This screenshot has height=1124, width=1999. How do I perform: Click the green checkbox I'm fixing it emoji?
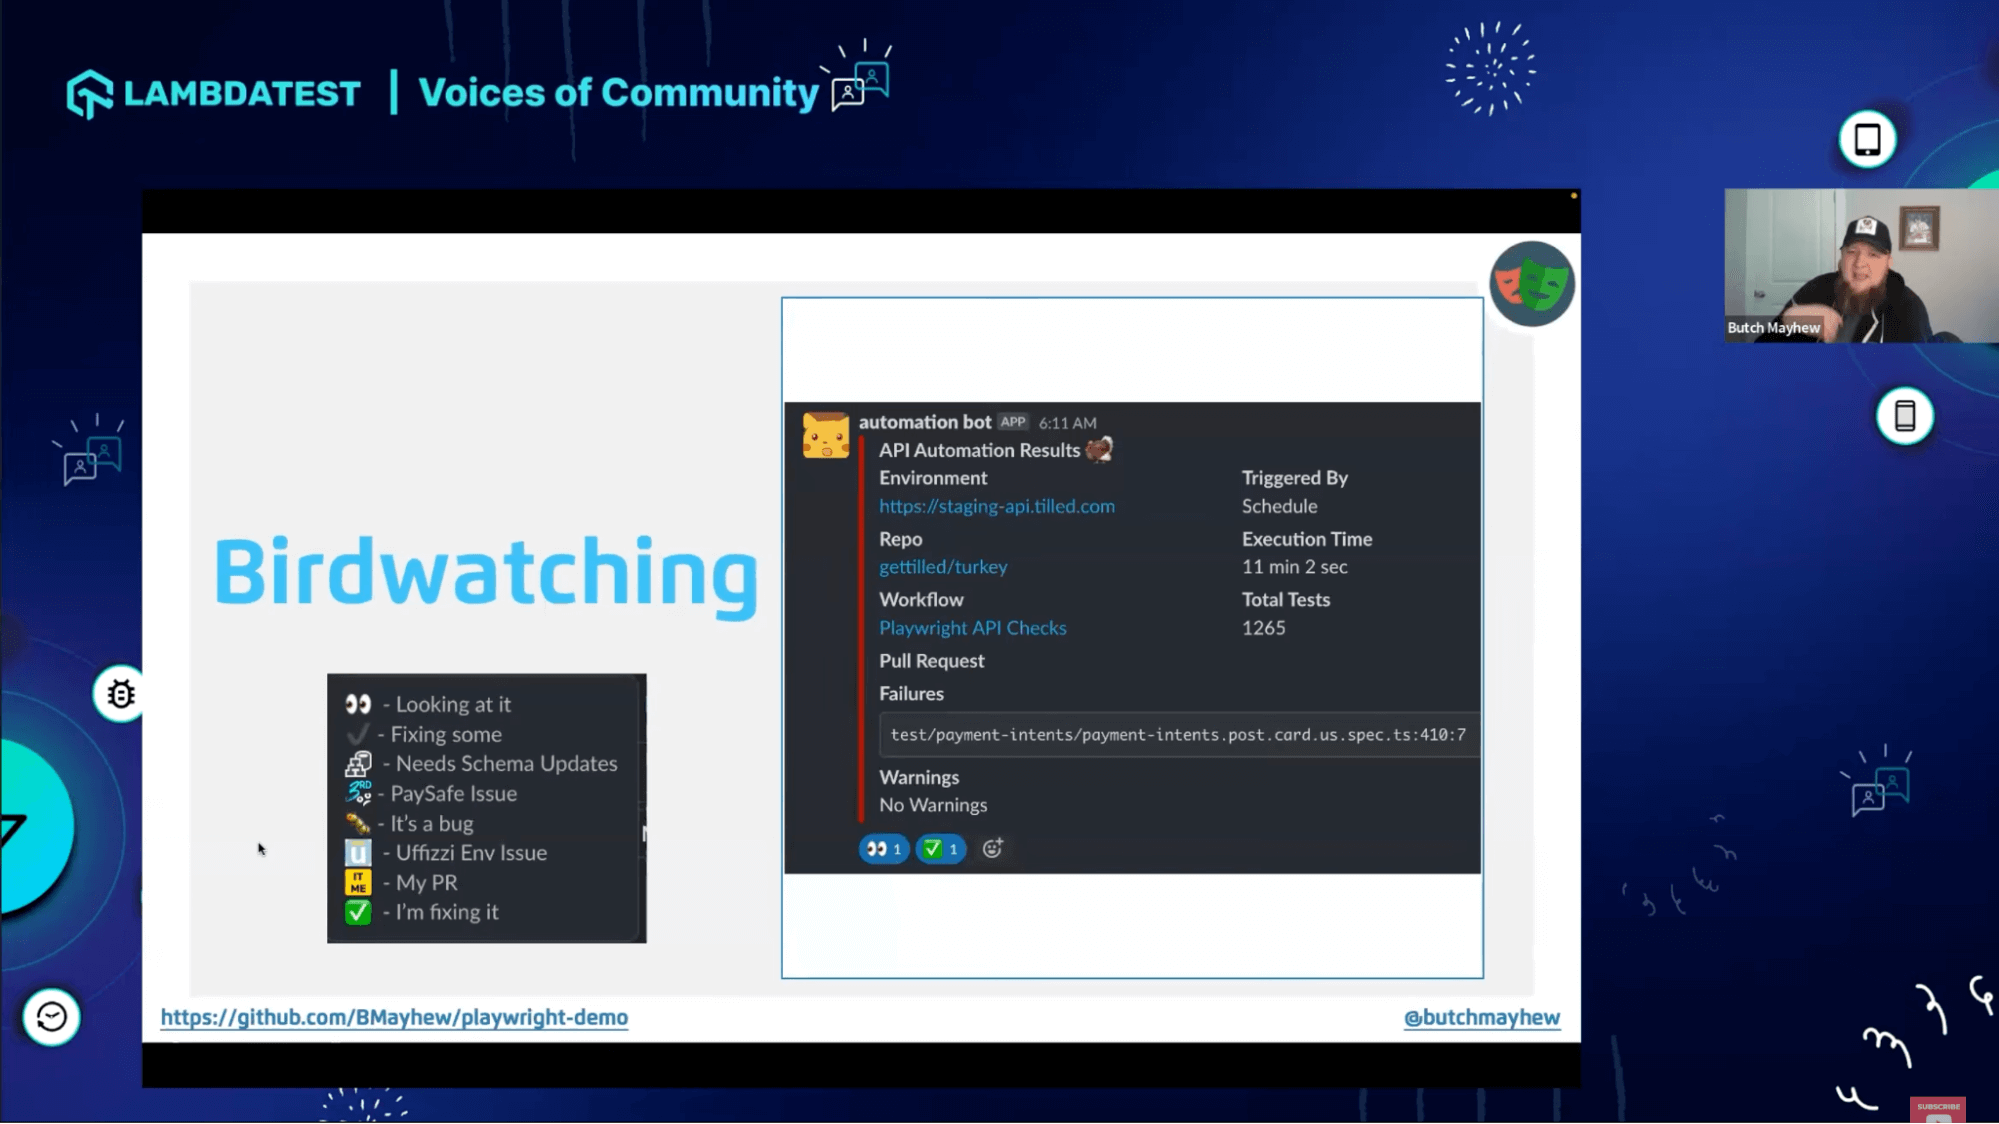point(358,912)
